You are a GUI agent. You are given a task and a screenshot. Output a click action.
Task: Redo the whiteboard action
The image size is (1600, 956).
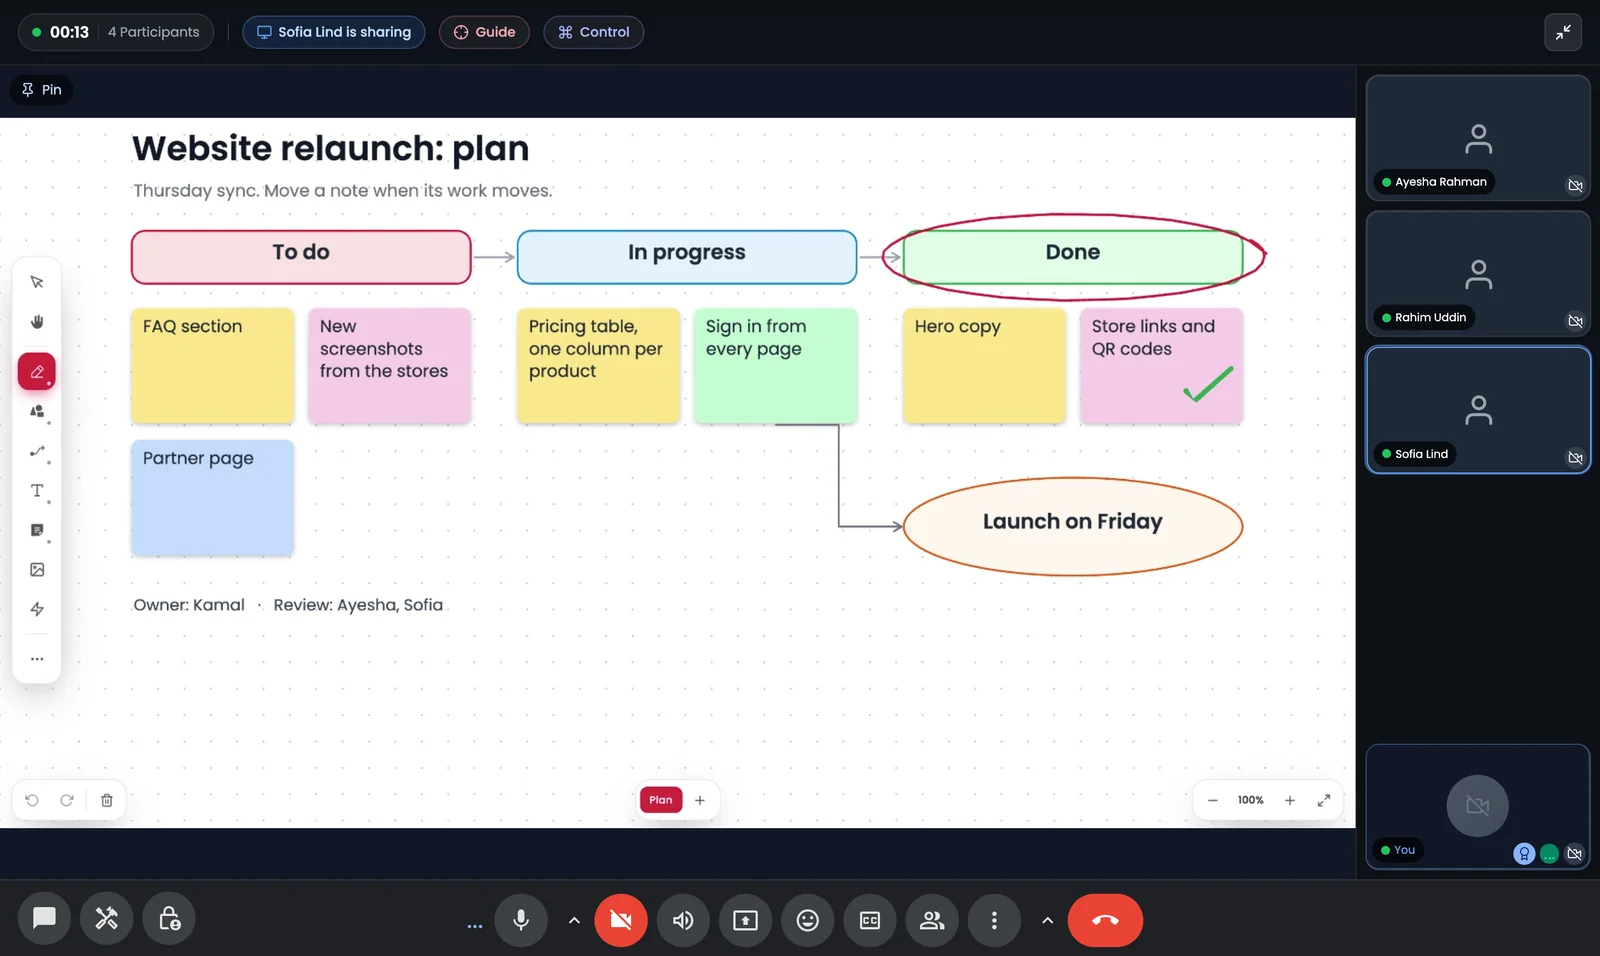click(x=67, y=800)
